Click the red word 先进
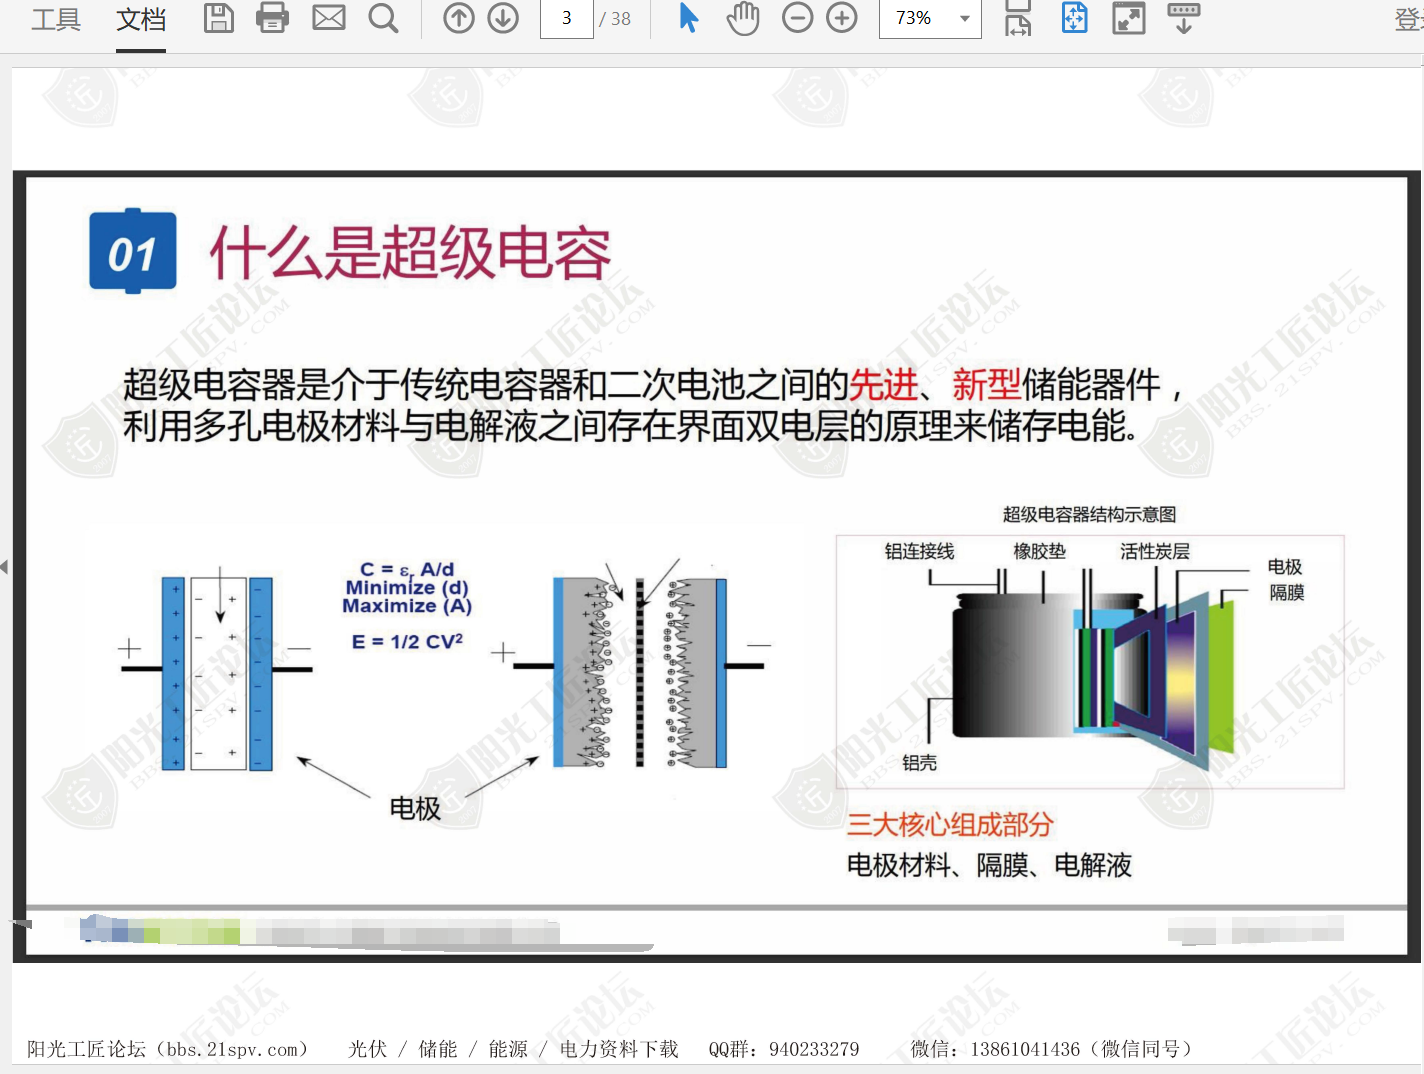 tap(884, 383)
